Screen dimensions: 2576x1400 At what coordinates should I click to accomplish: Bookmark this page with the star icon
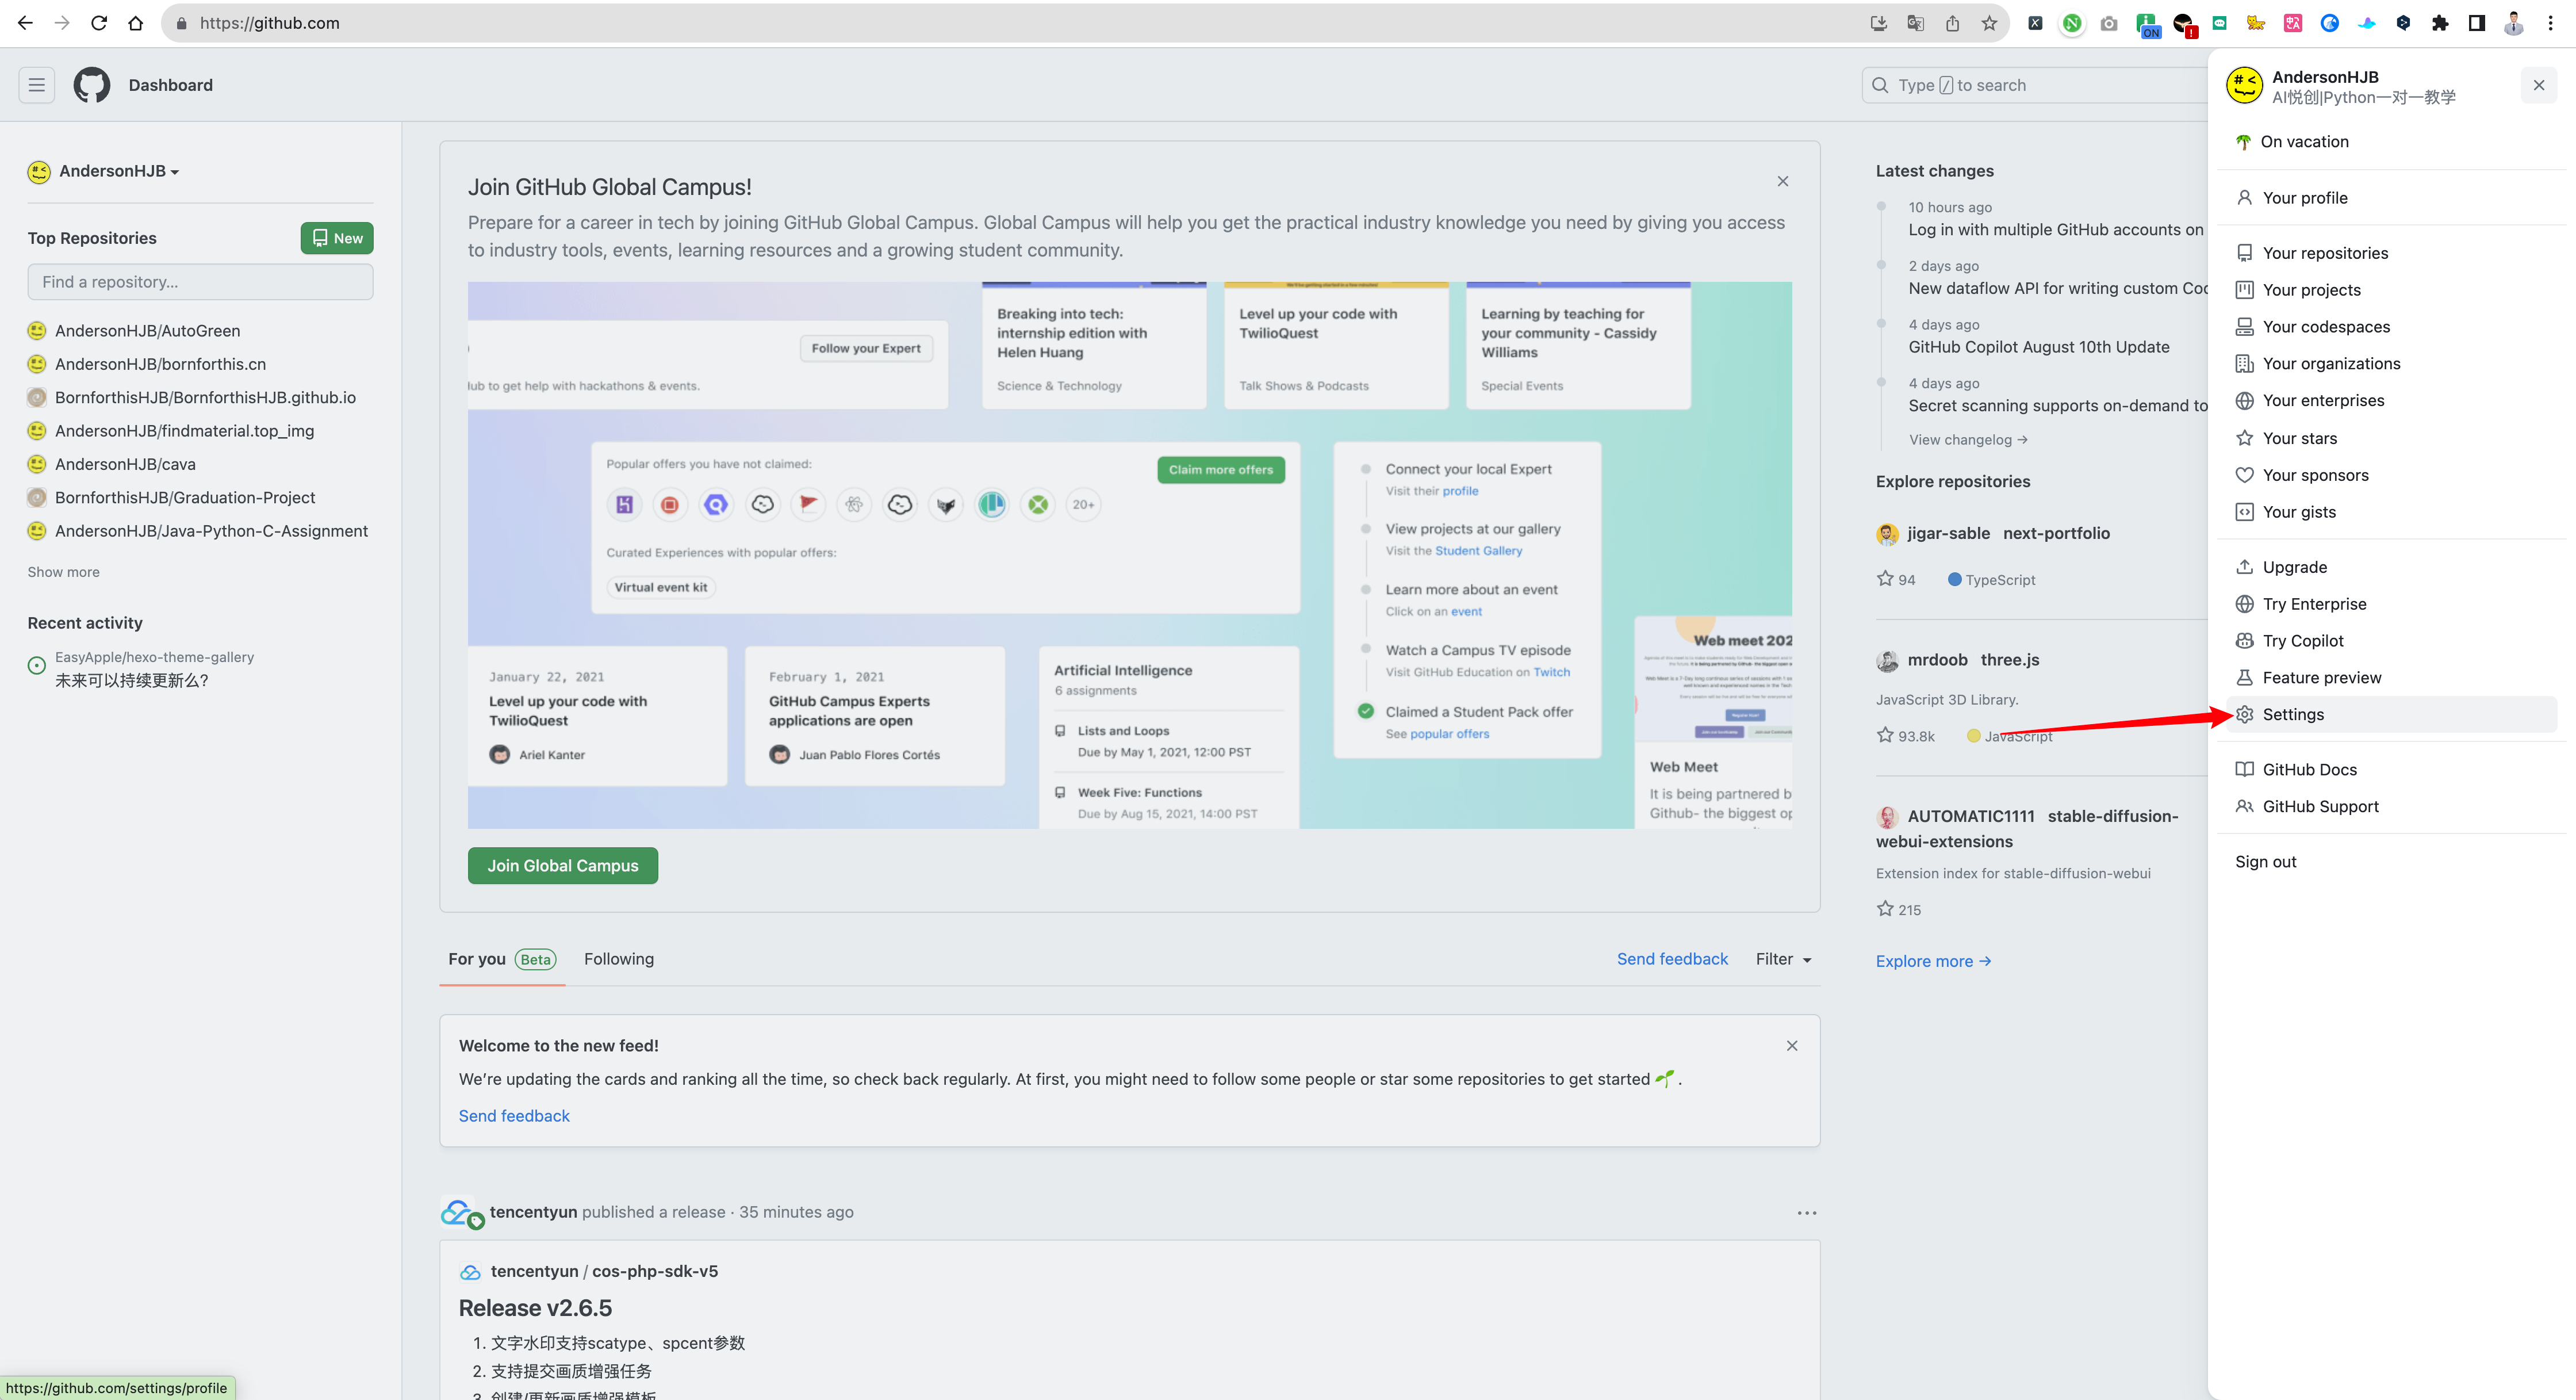point(1989,23)
